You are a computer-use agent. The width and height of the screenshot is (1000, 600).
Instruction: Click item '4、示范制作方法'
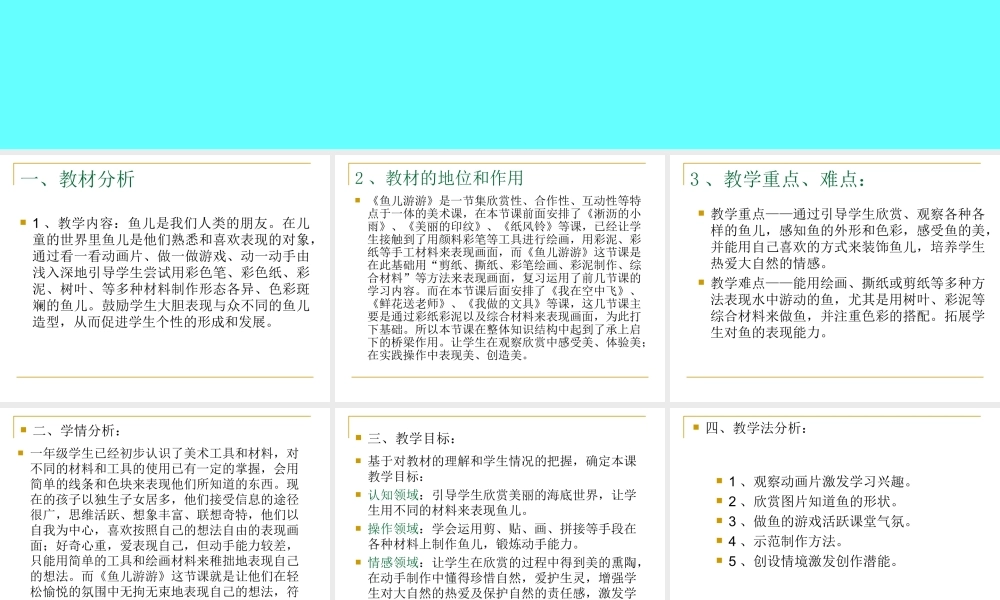click(784, 541)
